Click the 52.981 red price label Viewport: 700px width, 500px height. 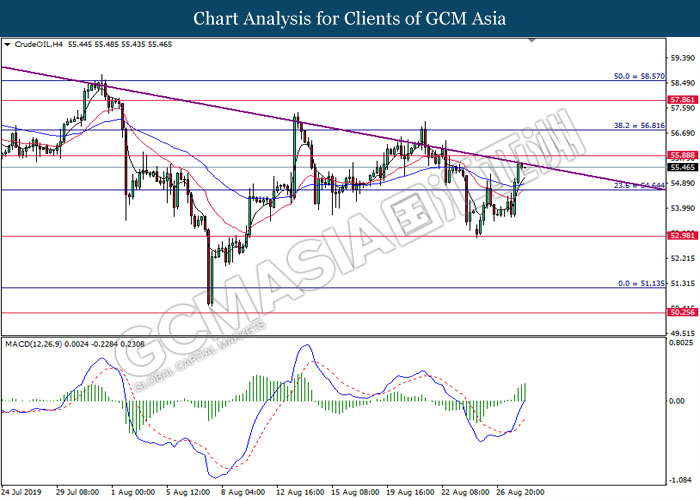click(x=682, y=235)
